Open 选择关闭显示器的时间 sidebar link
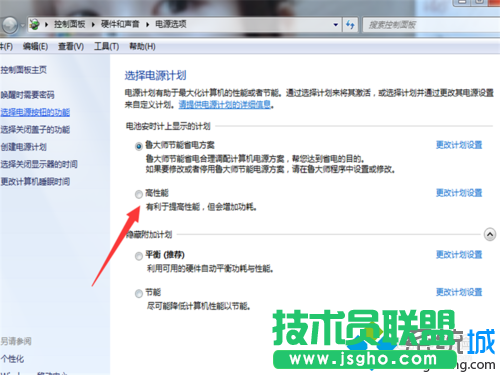Screen dimensions: 500x375 coord(39,164)
